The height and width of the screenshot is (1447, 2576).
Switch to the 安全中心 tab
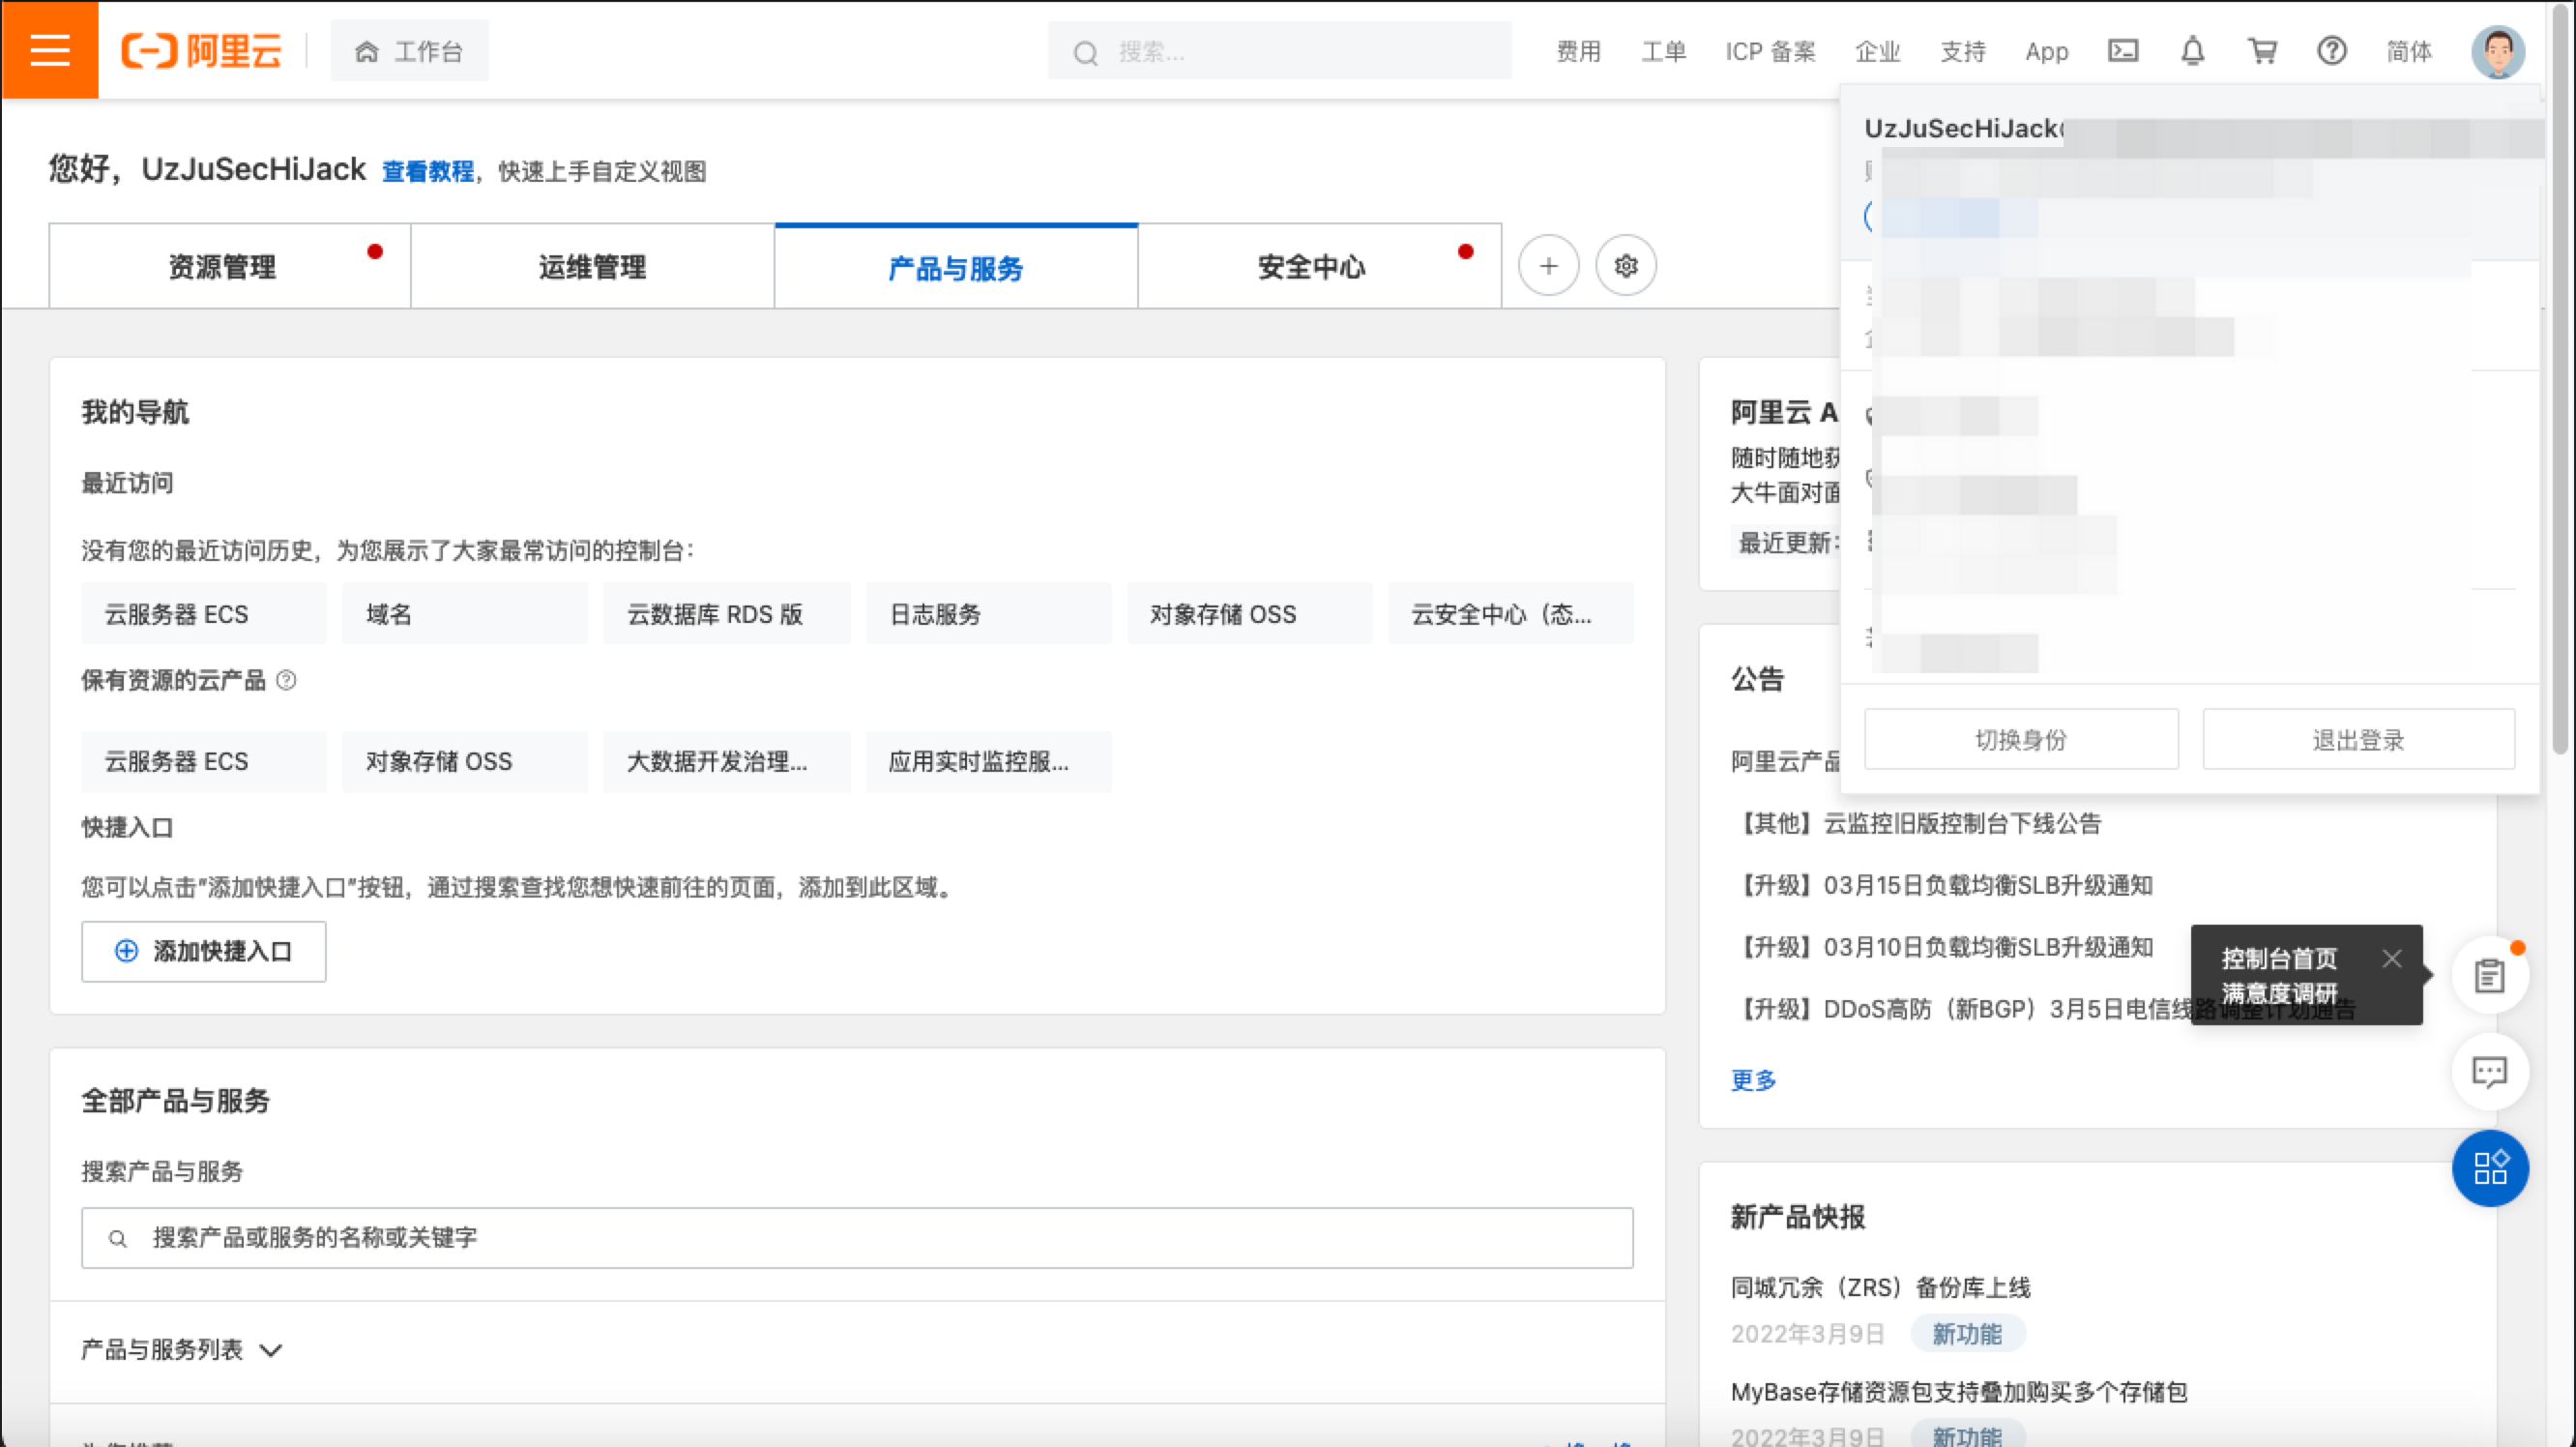coord(1319,267)
